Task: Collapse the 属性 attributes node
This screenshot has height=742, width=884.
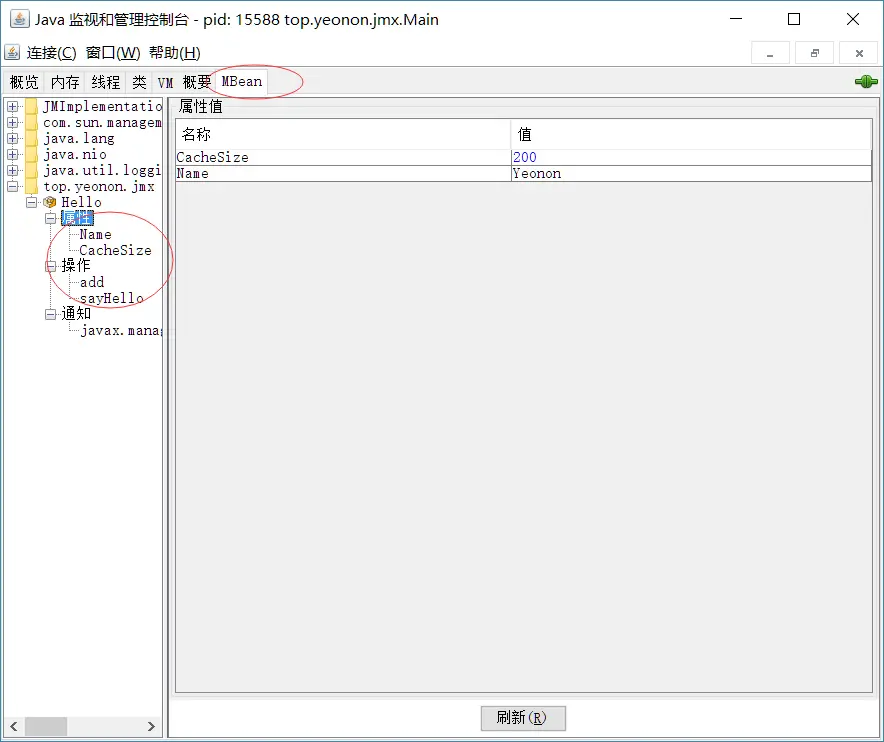Action: click(51, 218)
